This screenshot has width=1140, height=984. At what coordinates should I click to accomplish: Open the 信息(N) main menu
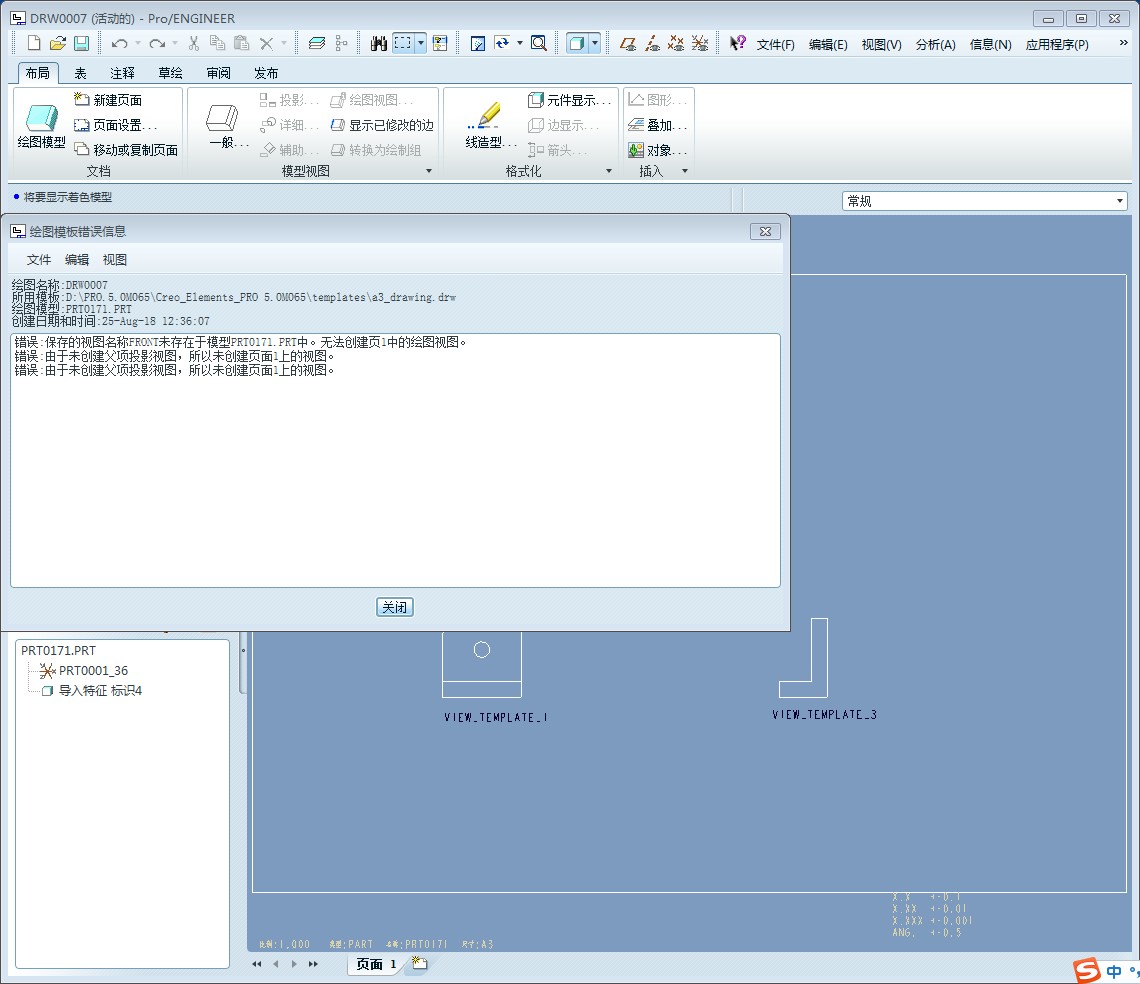pos(990,44)
